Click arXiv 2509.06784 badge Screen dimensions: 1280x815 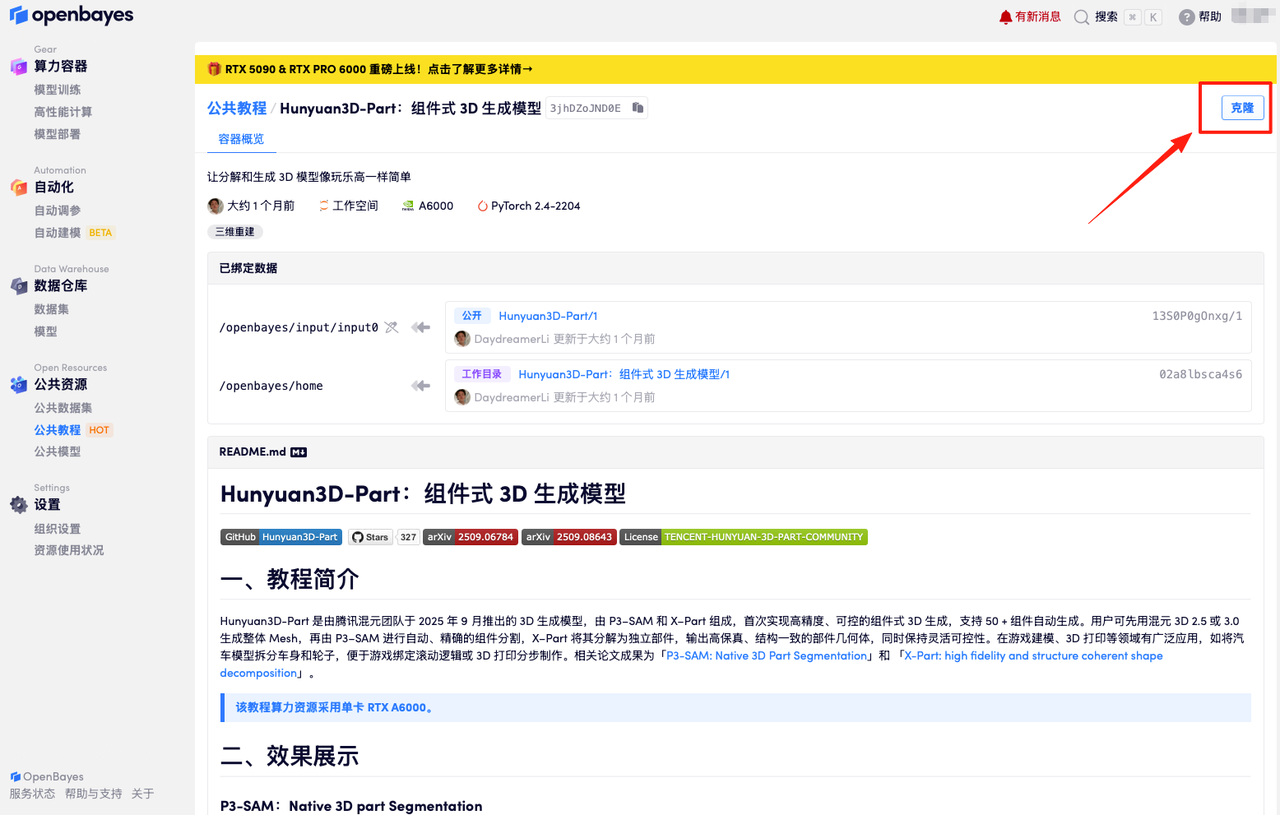click(x=470, y=537)
